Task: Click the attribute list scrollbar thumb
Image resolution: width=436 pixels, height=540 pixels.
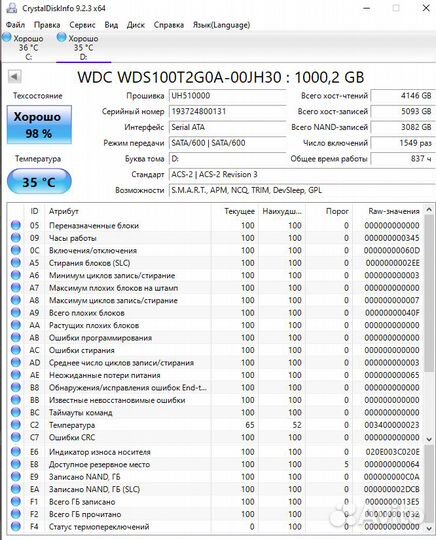Action: tap(429, 293)
